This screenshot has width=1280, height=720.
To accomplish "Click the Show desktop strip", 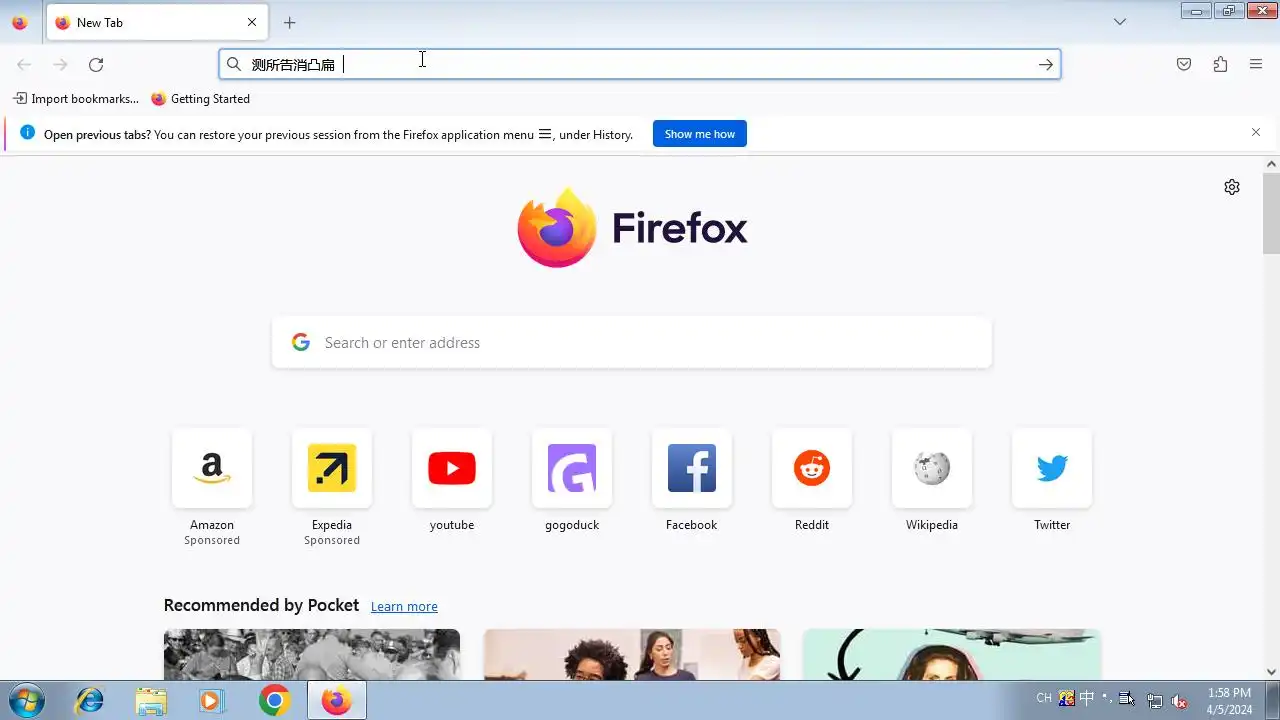I will tap(1272, 700).
